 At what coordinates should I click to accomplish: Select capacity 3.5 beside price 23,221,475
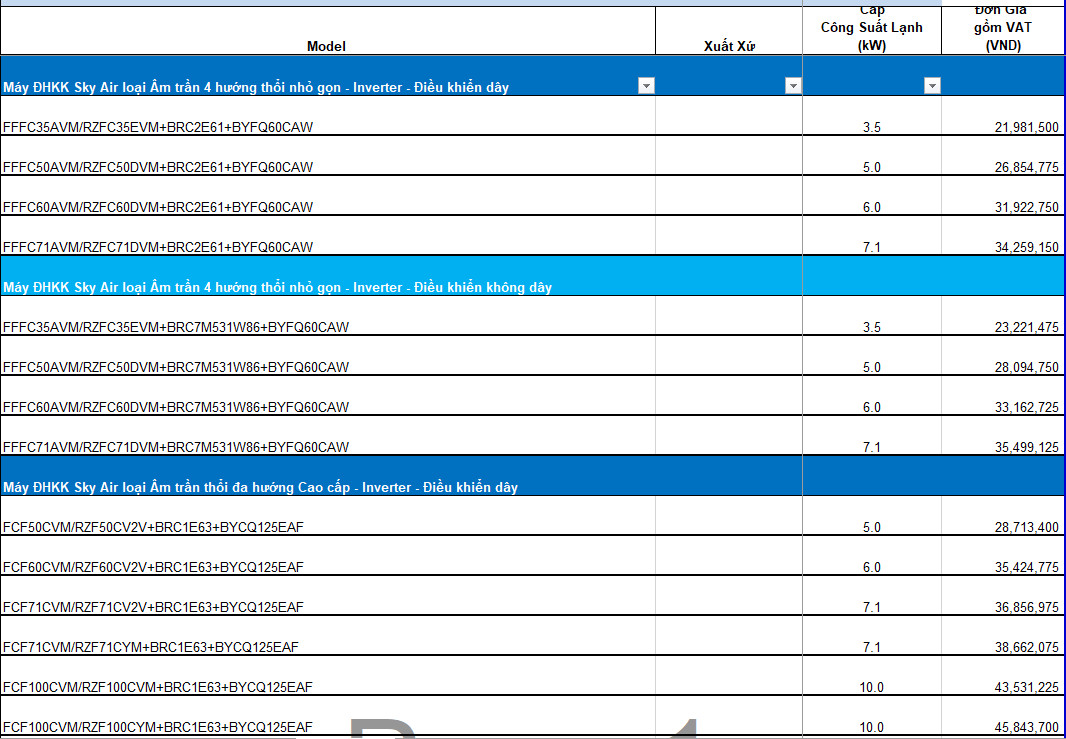[x=872, y=328]
